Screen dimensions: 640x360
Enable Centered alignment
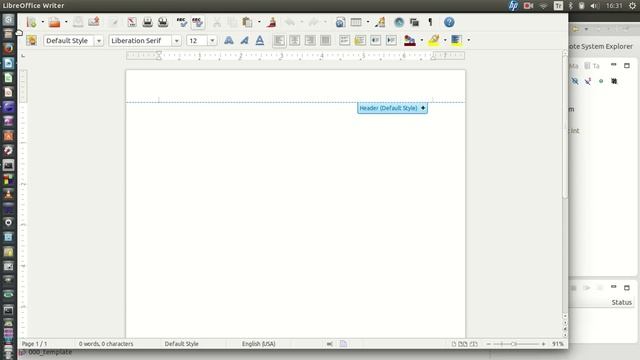coord(295,40)
